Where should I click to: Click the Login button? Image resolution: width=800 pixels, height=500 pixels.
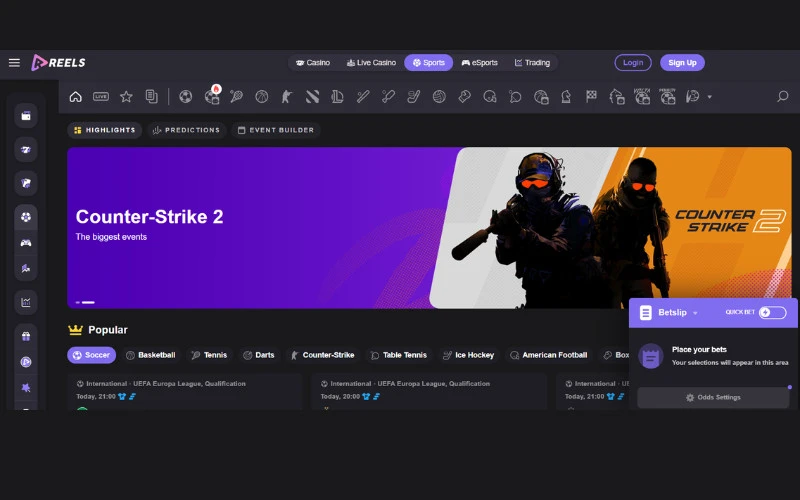tap(633, 63)
